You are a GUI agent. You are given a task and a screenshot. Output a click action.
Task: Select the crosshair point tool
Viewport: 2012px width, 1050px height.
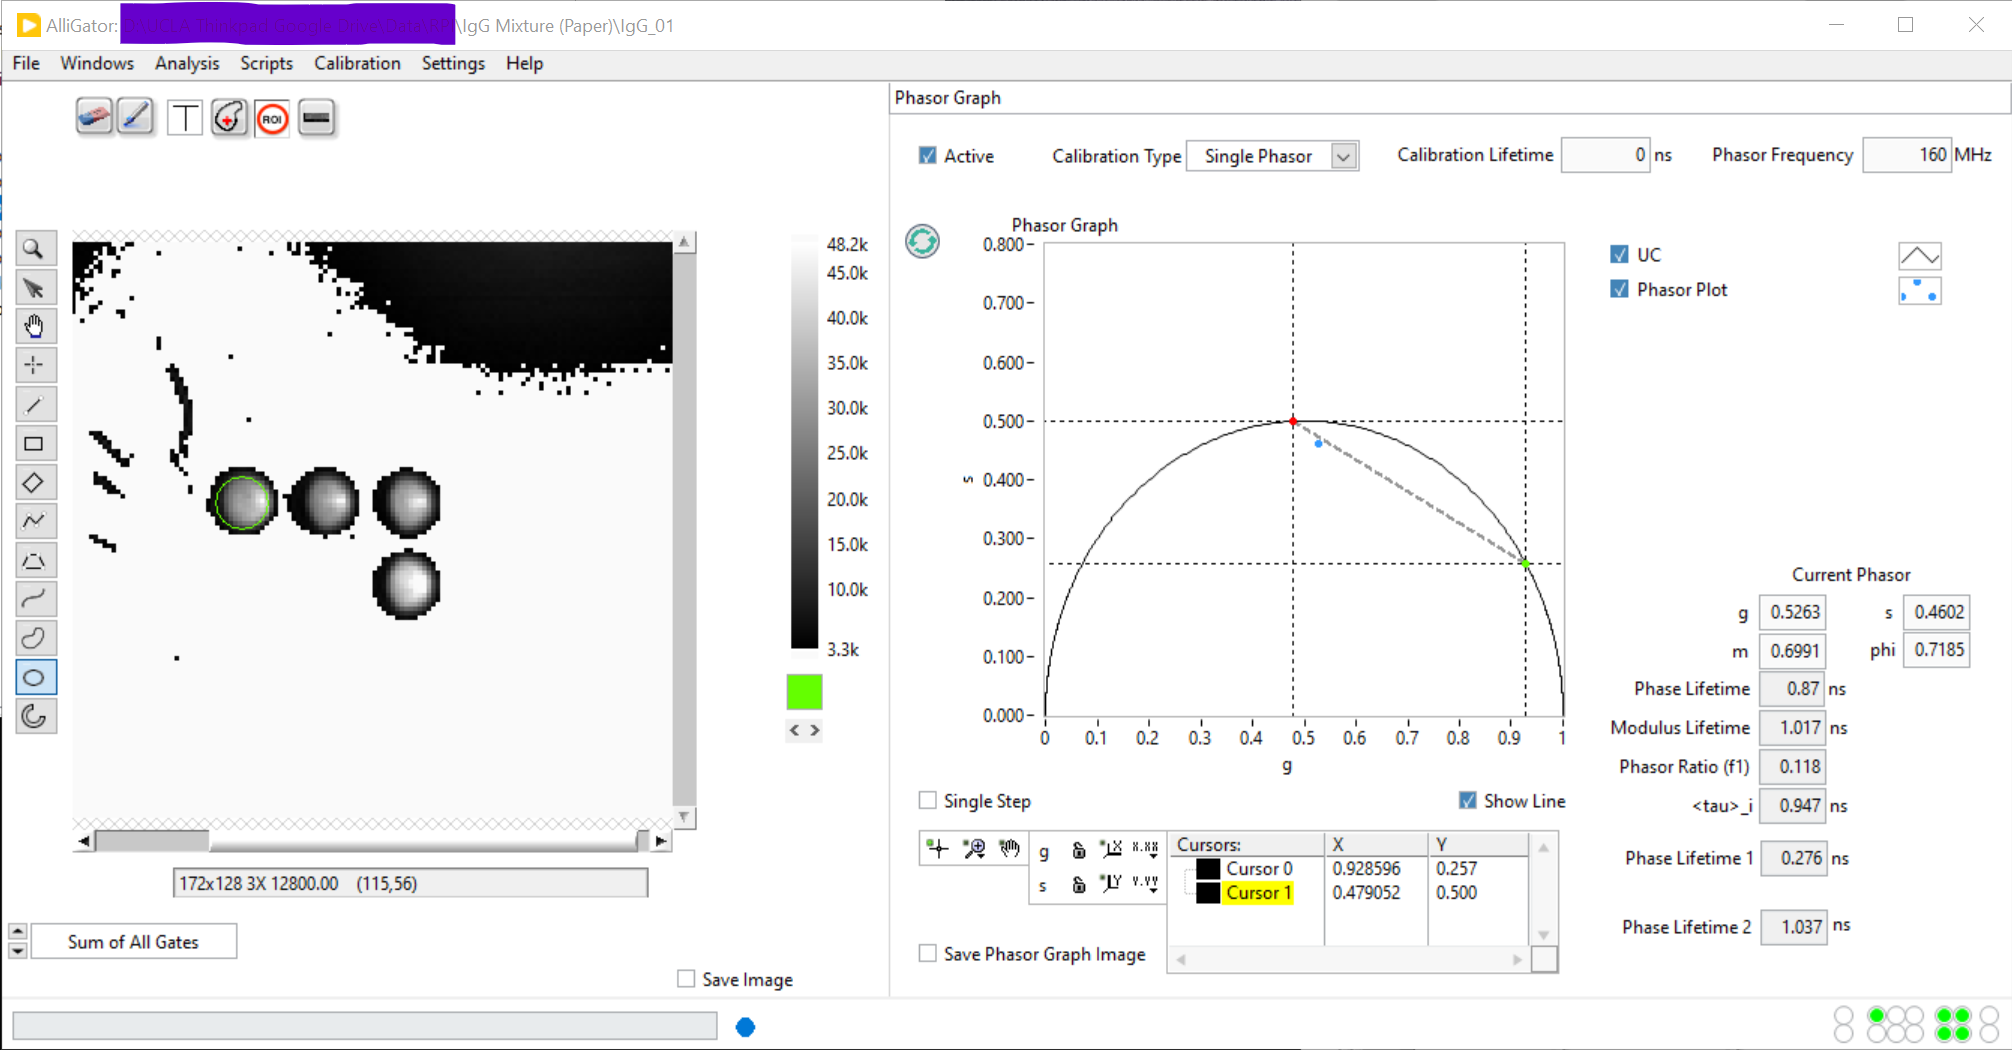34,366
